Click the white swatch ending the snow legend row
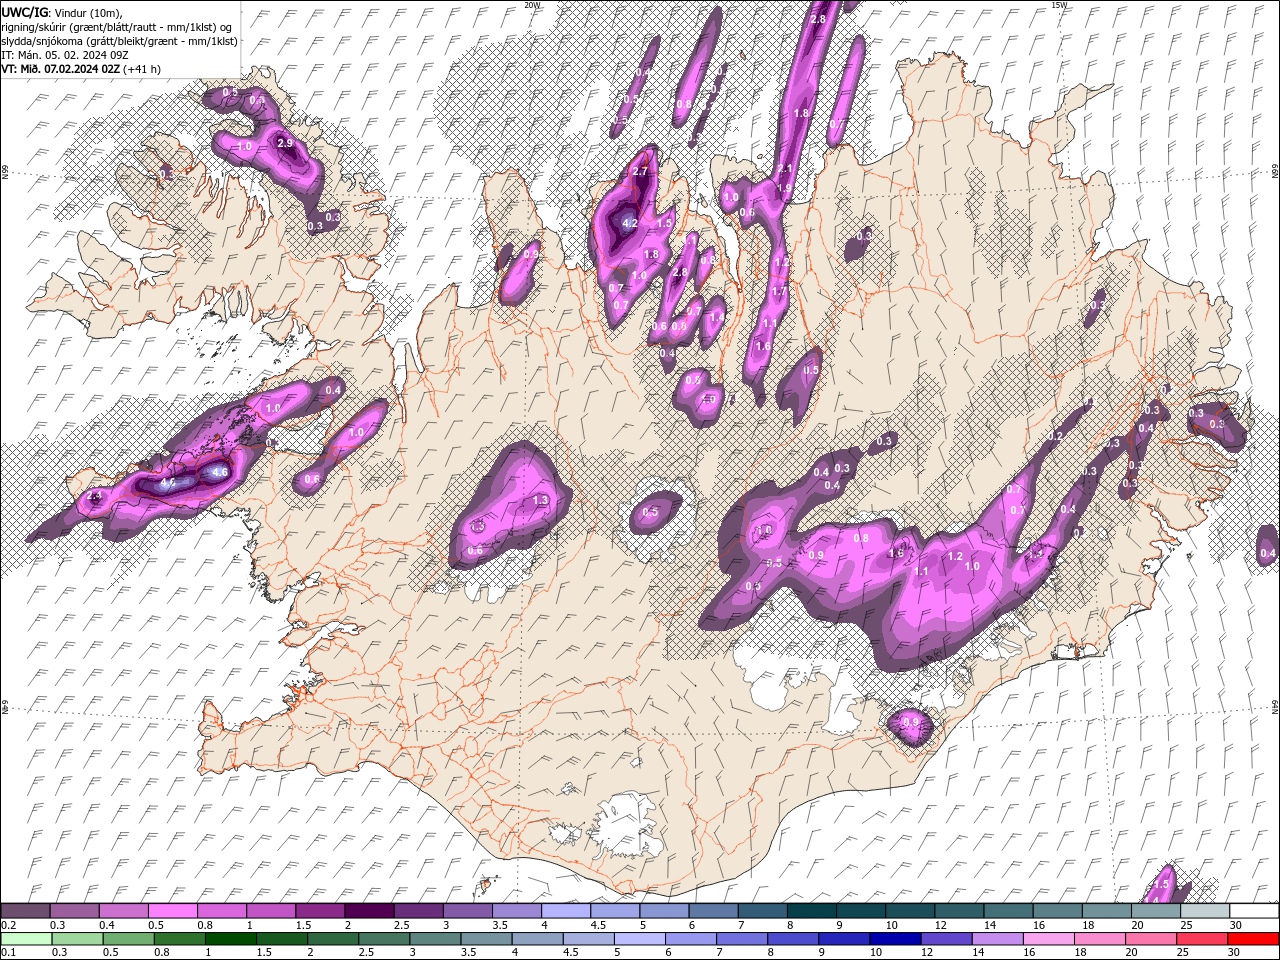This screenshot has height=960, width=1280. click(1254, 911)
